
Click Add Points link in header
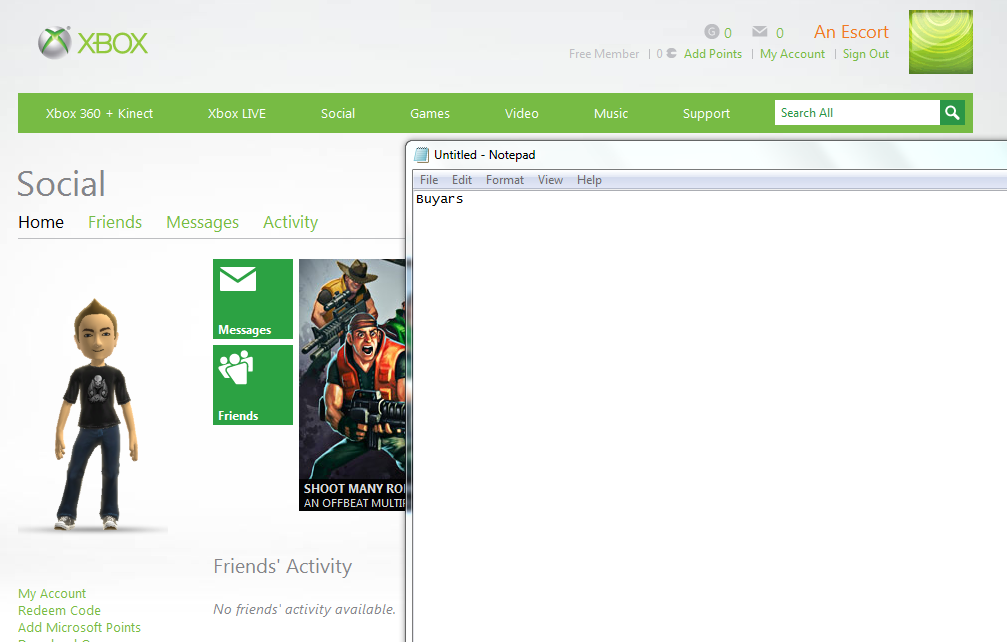point(713,54)
